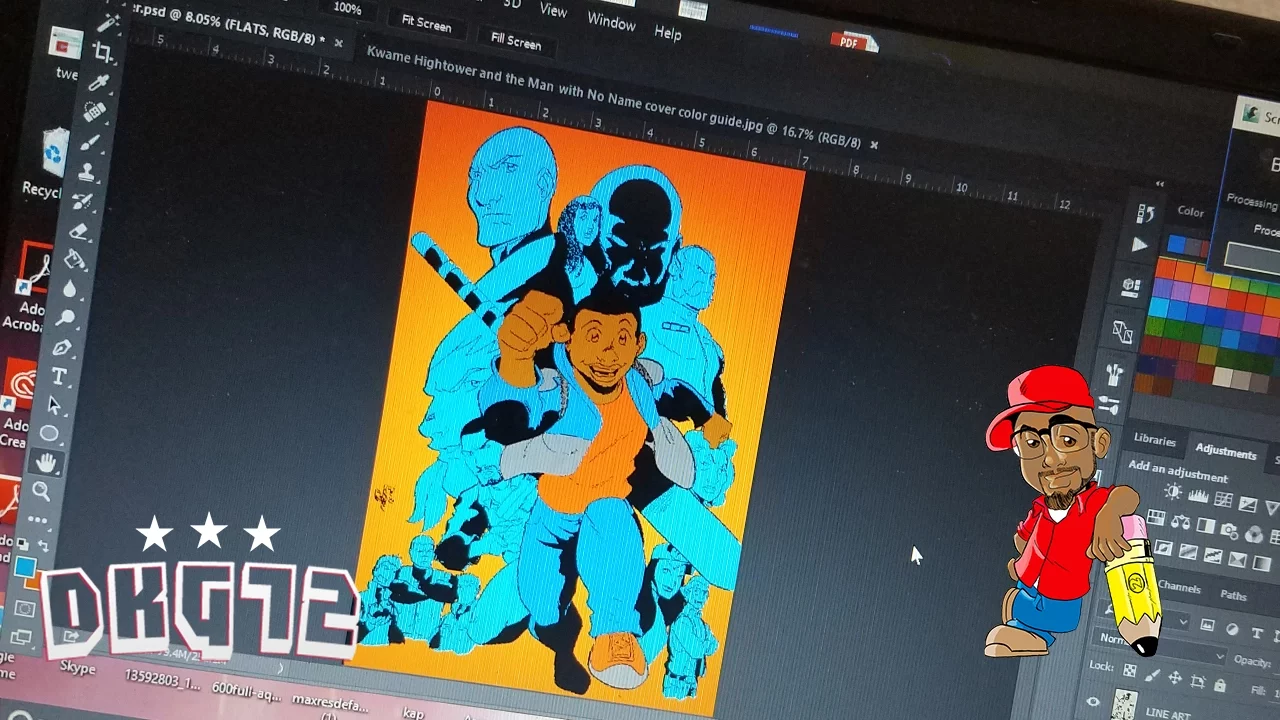Select the Type tool
1280x720 pixels.
pos(59,376)
